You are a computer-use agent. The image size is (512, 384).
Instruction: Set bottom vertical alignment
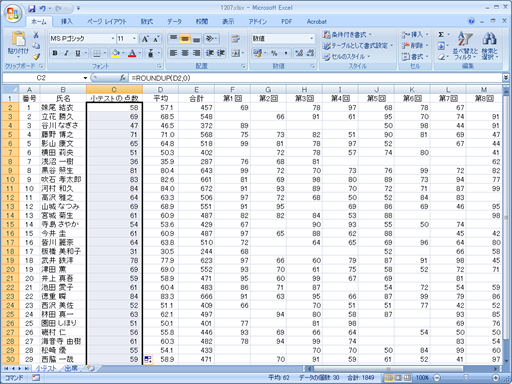[196, 39]
